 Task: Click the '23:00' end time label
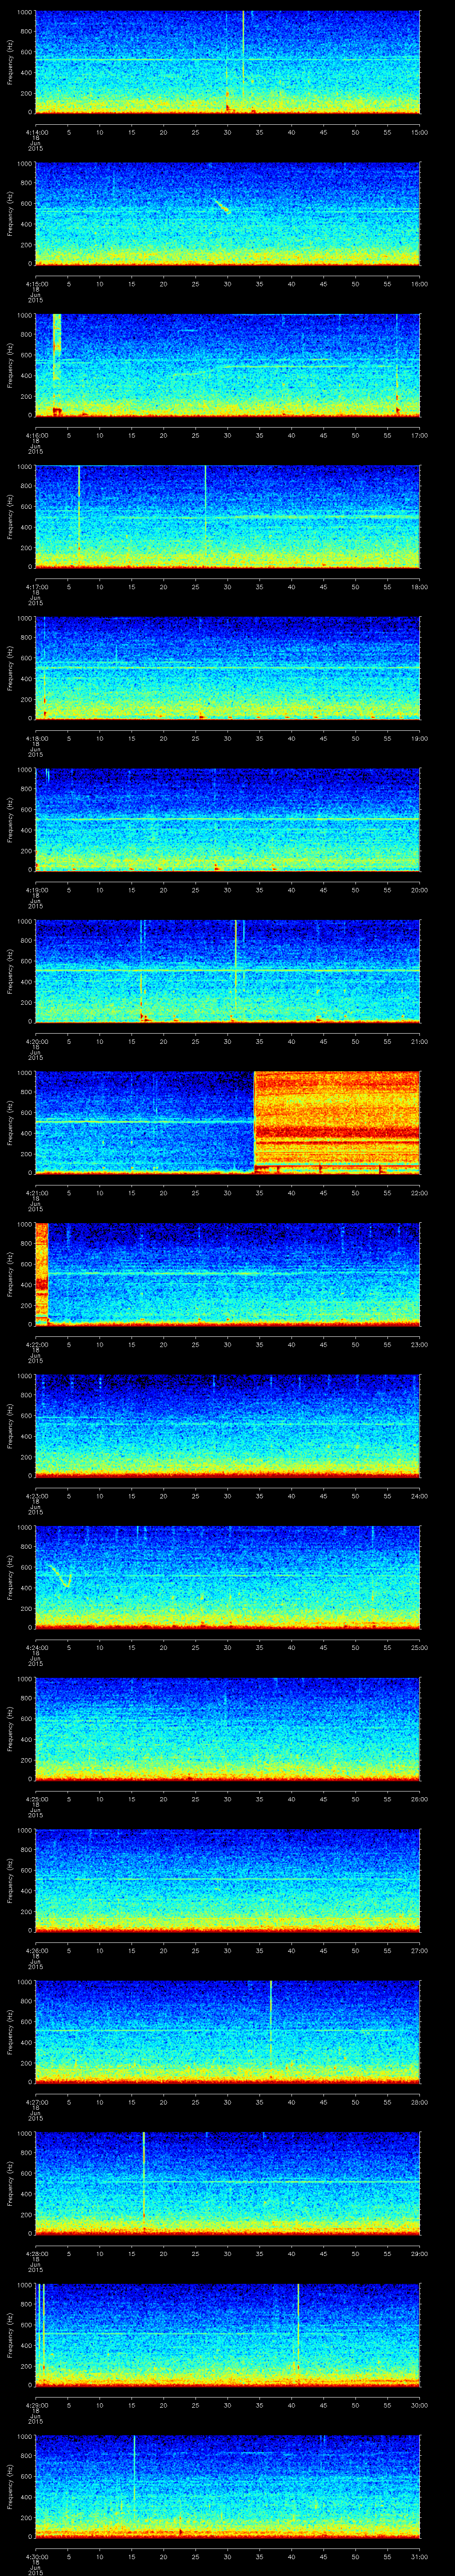[420, 1344]
